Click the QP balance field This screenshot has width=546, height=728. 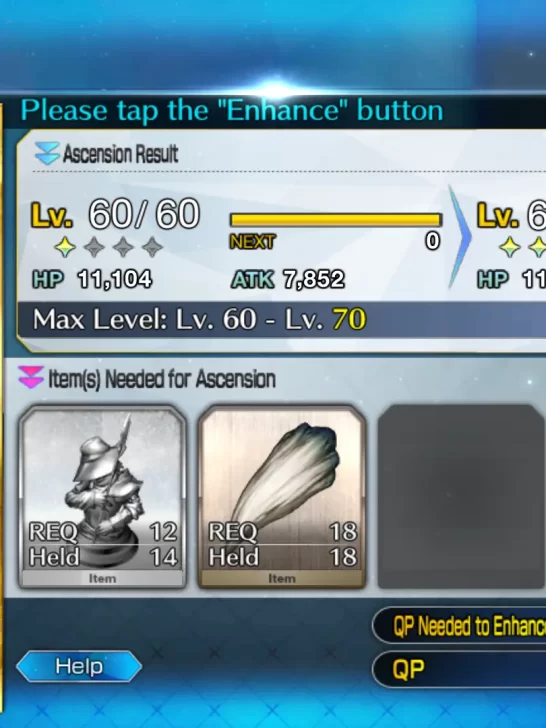point(459,669)
